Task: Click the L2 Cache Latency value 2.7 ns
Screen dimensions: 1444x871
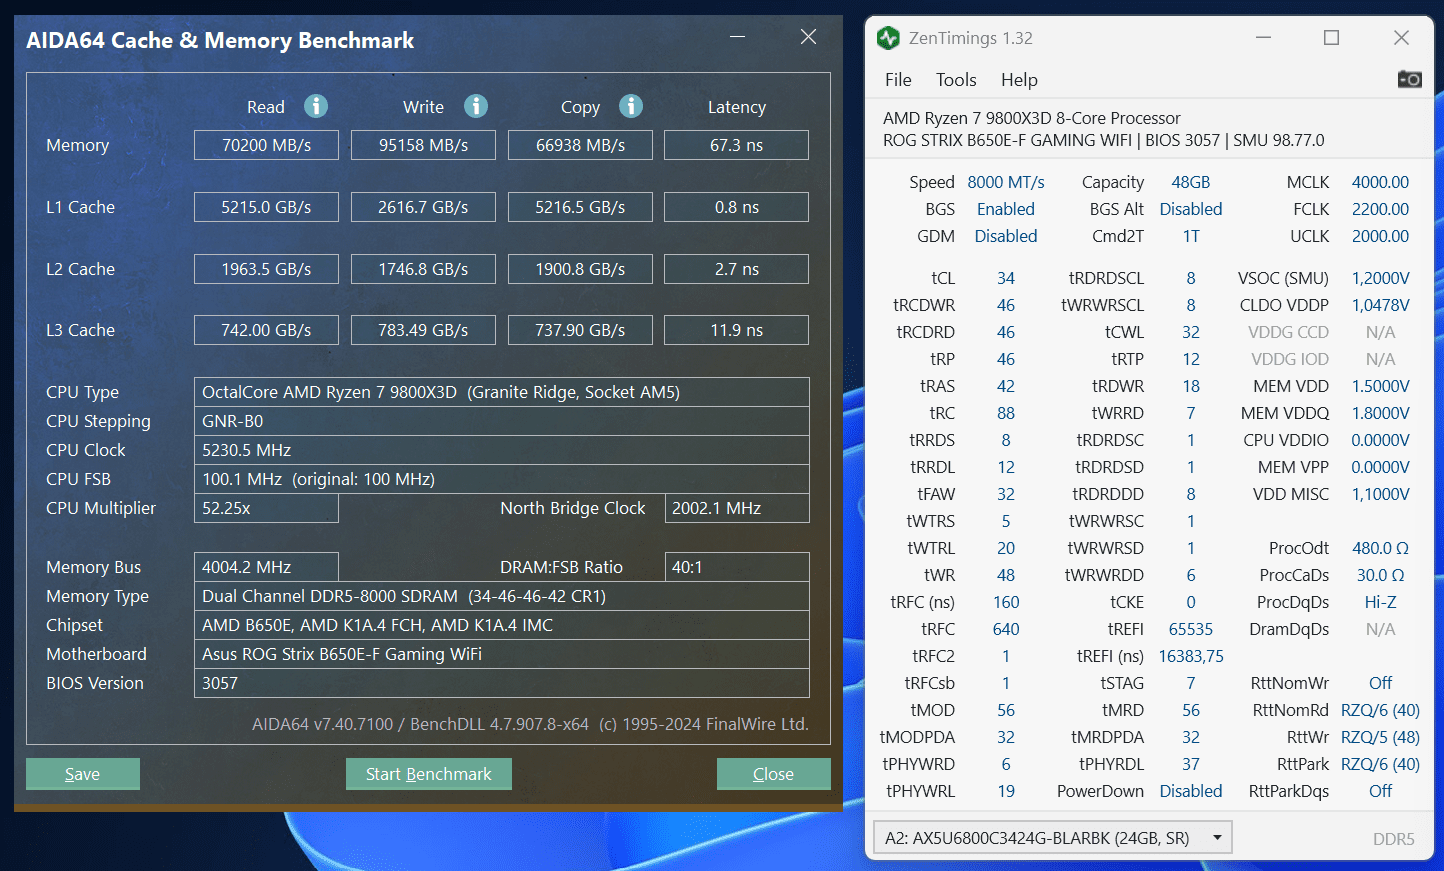Action: (x=736, y=269)
